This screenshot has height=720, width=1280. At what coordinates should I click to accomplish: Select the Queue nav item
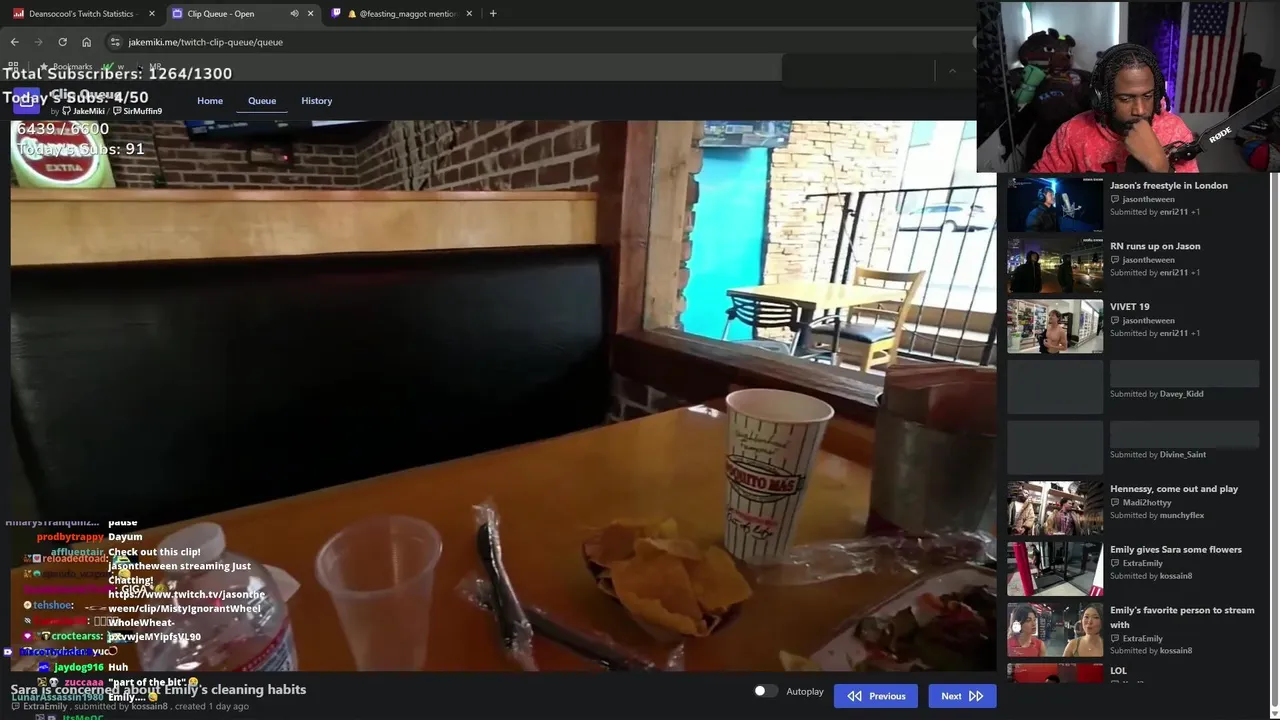click(x=262, y=101)
